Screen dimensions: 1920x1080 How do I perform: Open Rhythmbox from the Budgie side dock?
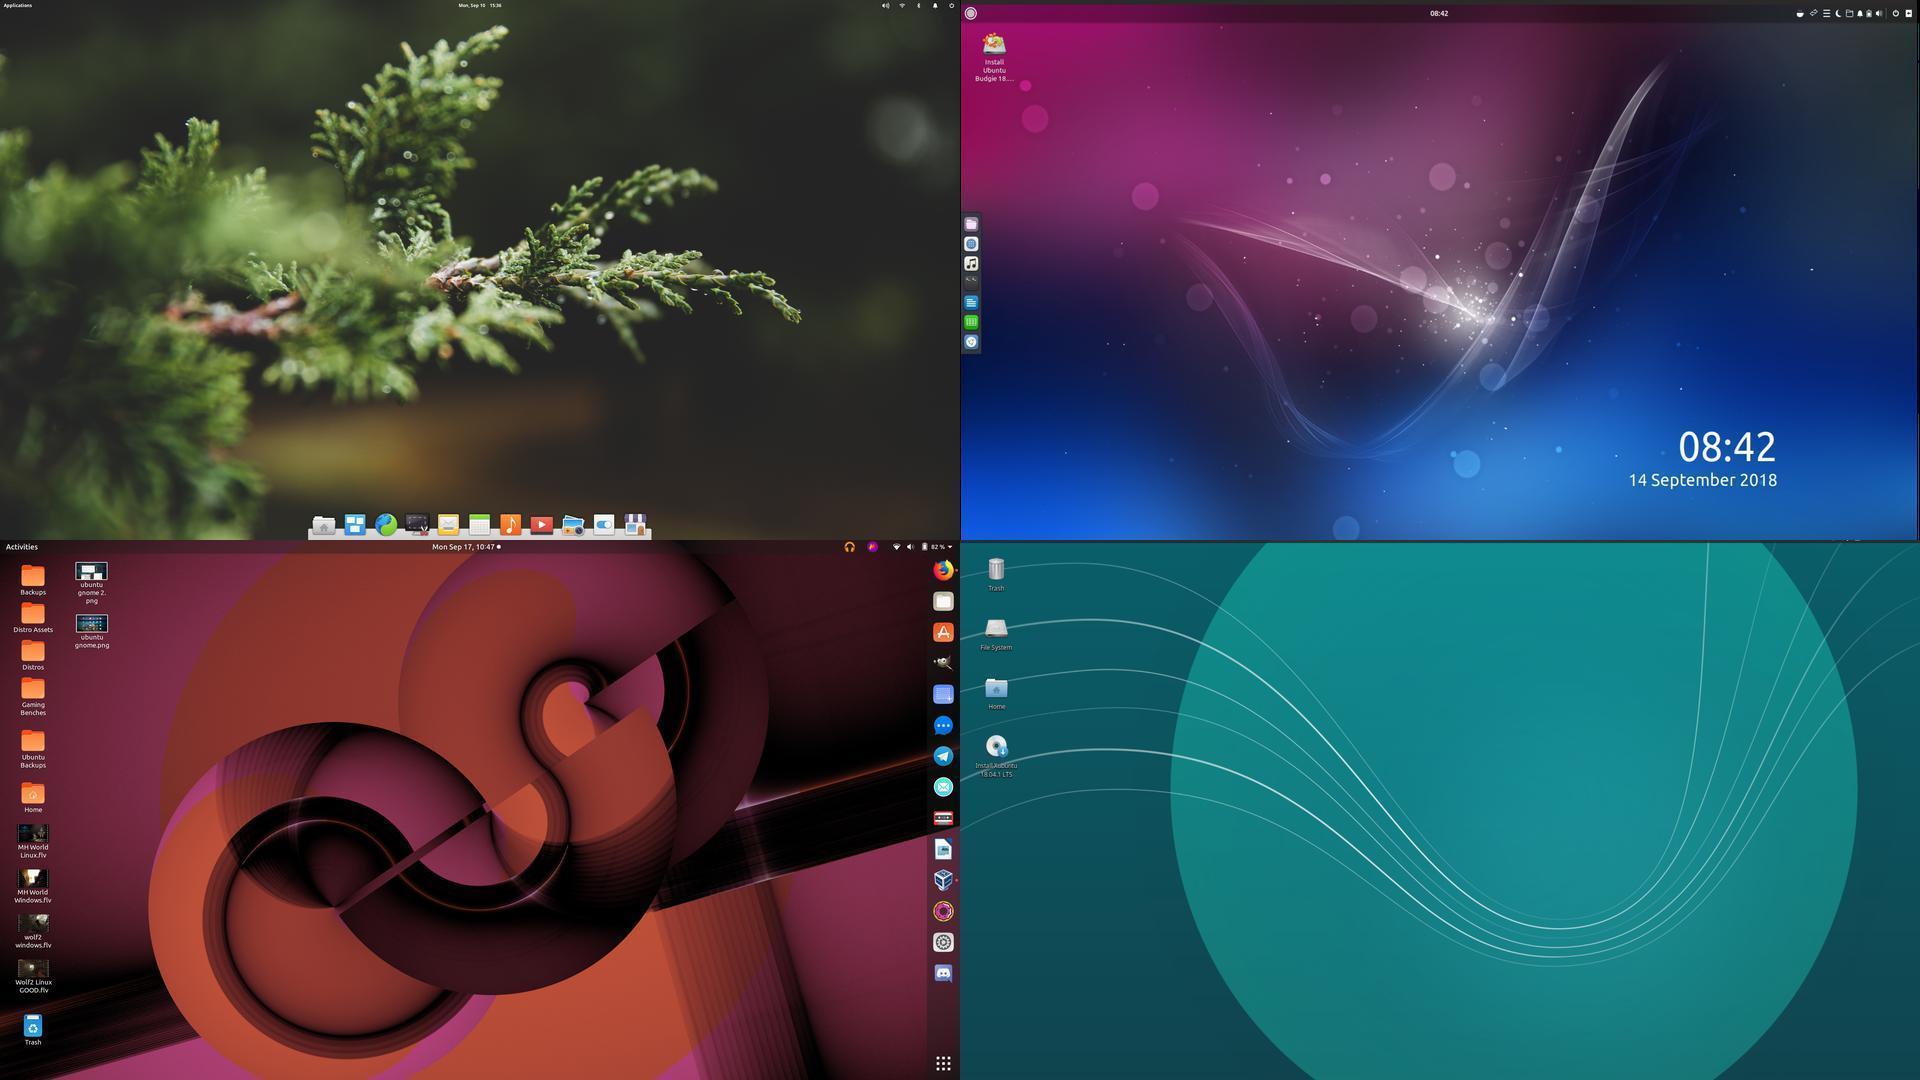tap(970, 263)
